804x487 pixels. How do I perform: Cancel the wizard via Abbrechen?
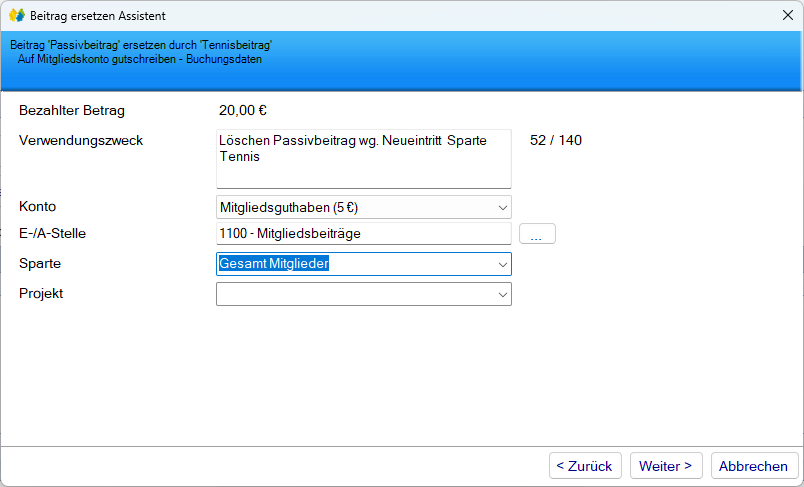(x=754, y=466)
